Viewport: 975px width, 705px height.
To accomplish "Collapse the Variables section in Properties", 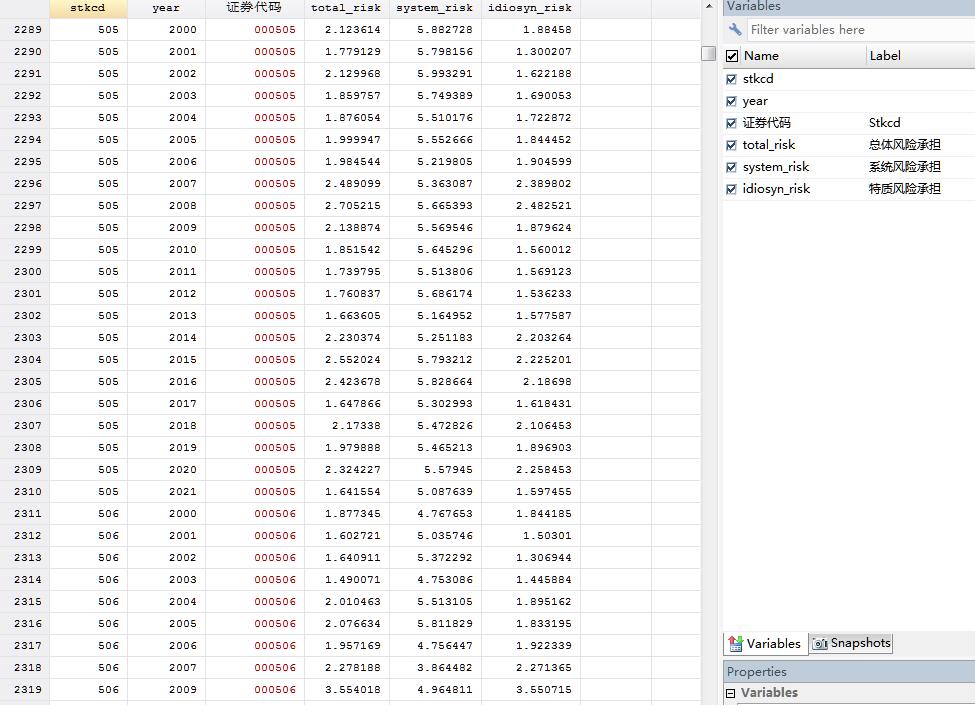I will pos(731,693).
